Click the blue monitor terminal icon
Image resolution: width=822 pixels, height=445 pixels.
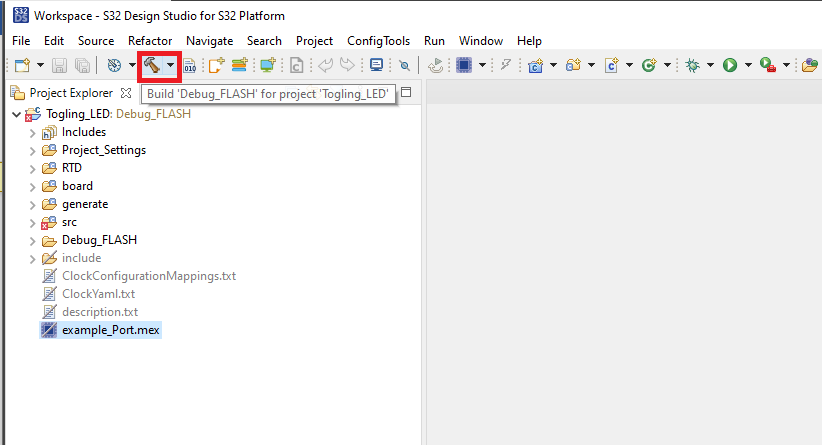(x=375, y=65)
